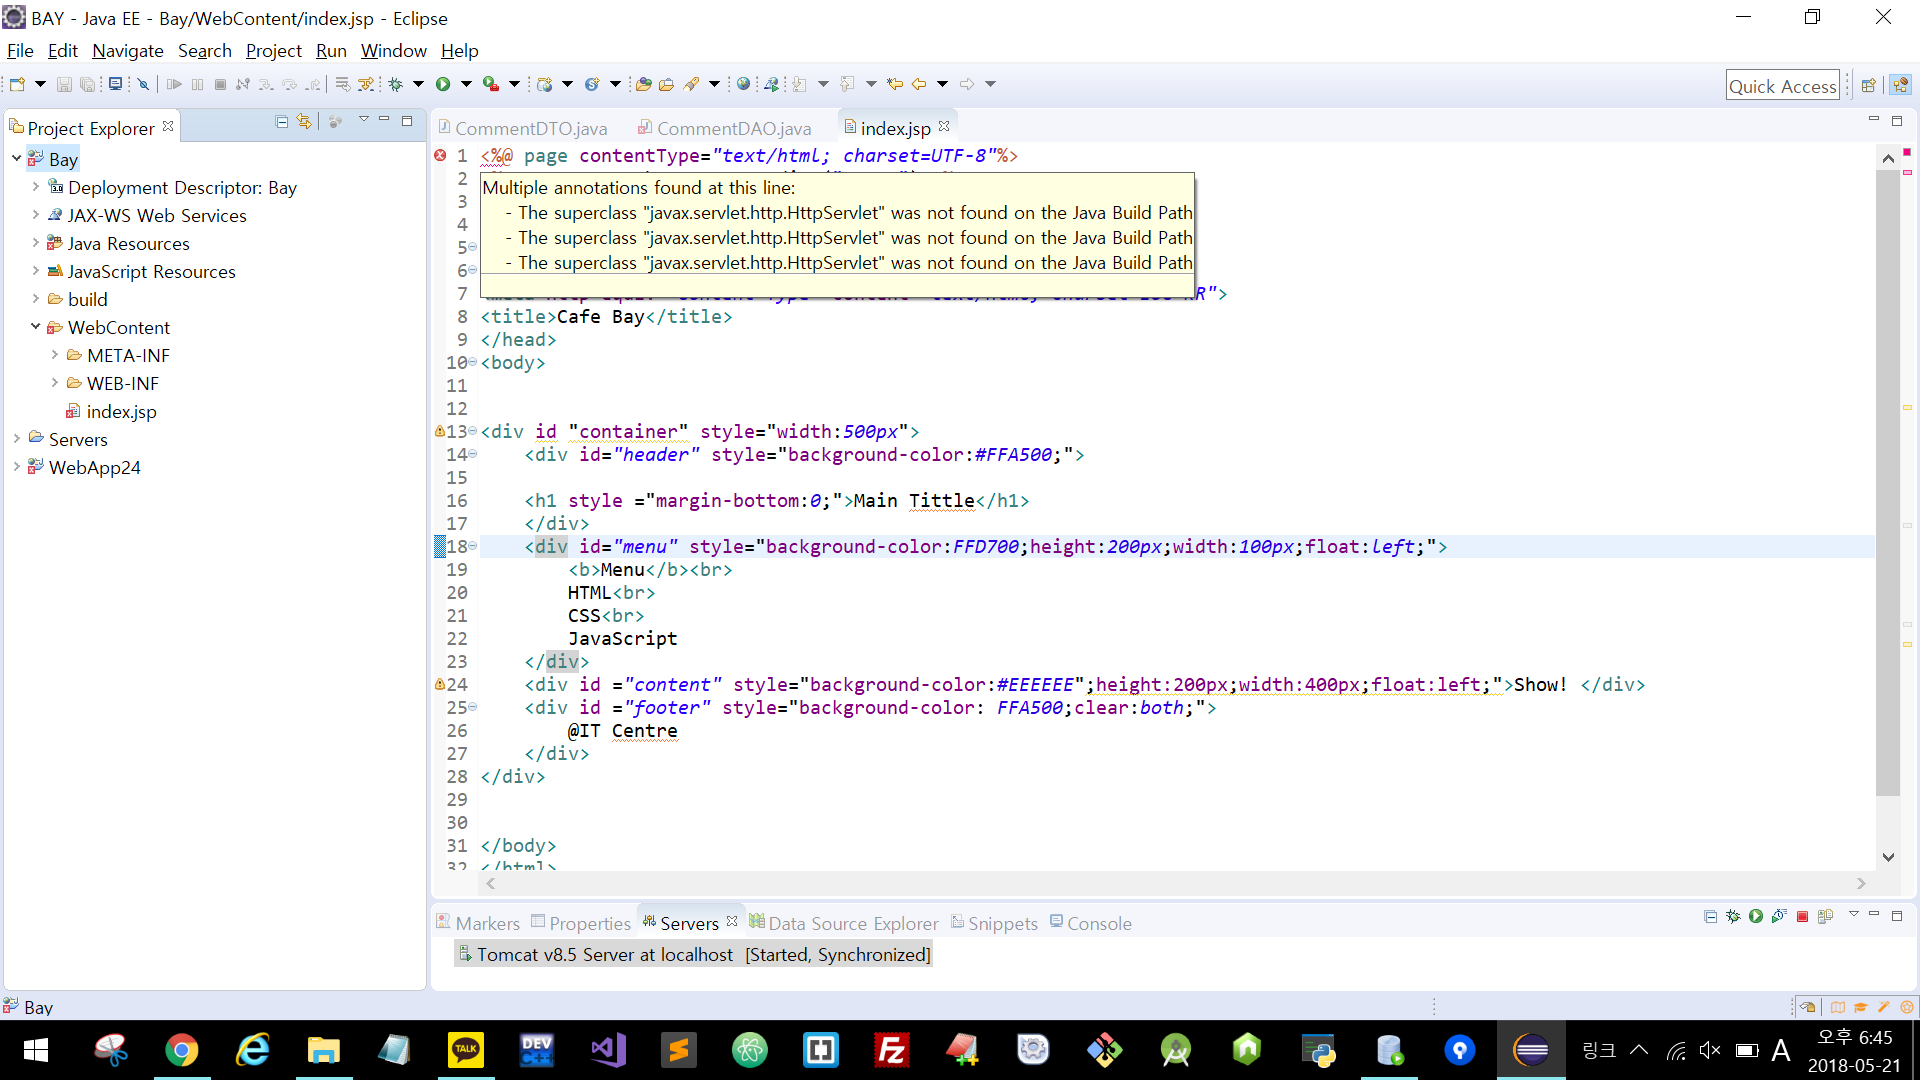
Task: Open the Console tab
Action: [1098, 923]
